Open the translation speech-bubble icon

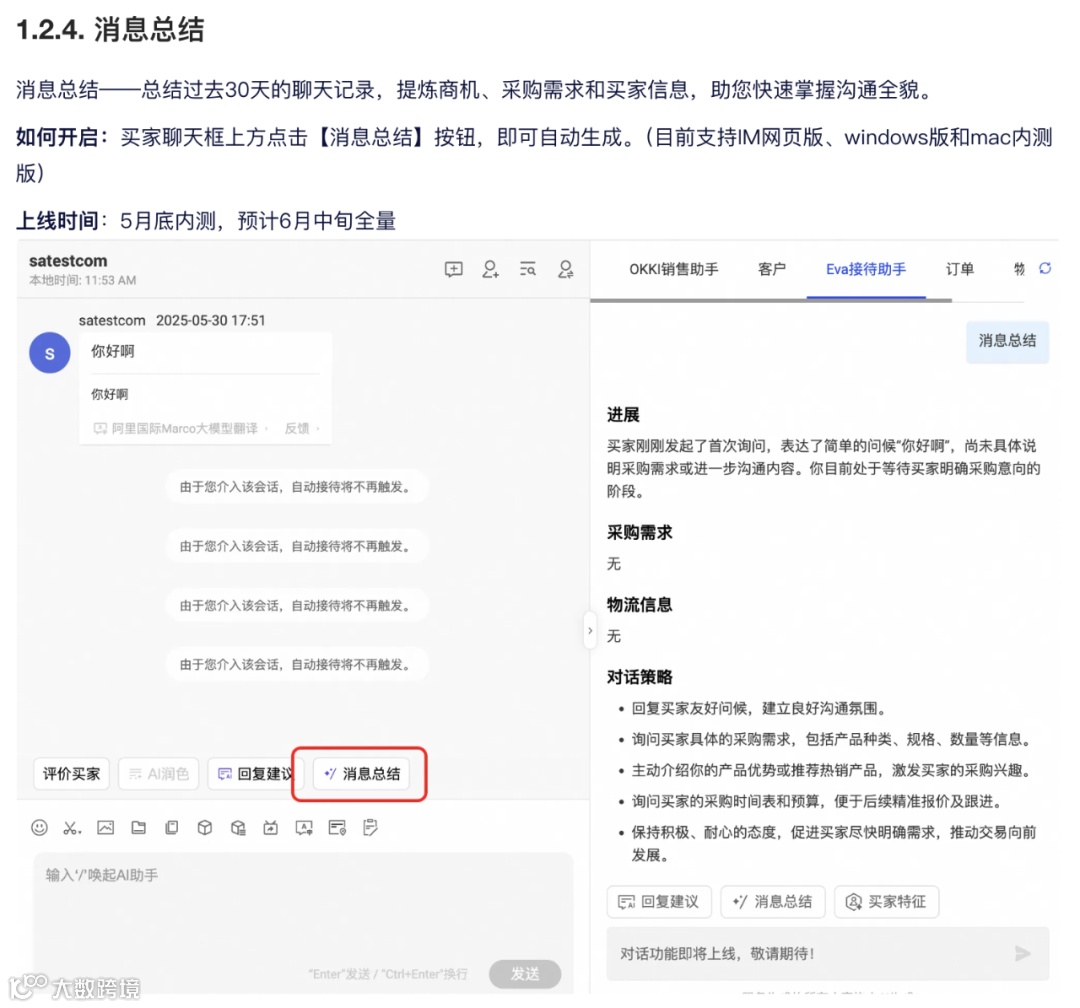tap(304, 827)
